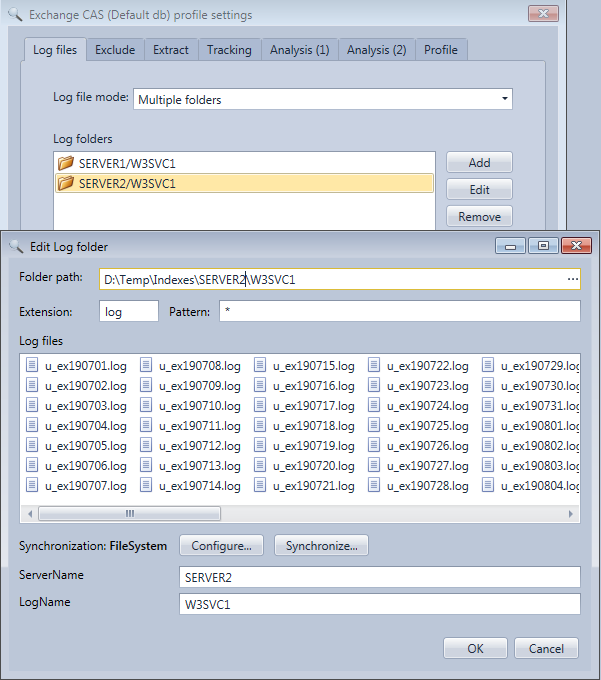Screen dimensions: 601x680
Task: Click file icon of u_ex190707.log
Action: (32, 484)
